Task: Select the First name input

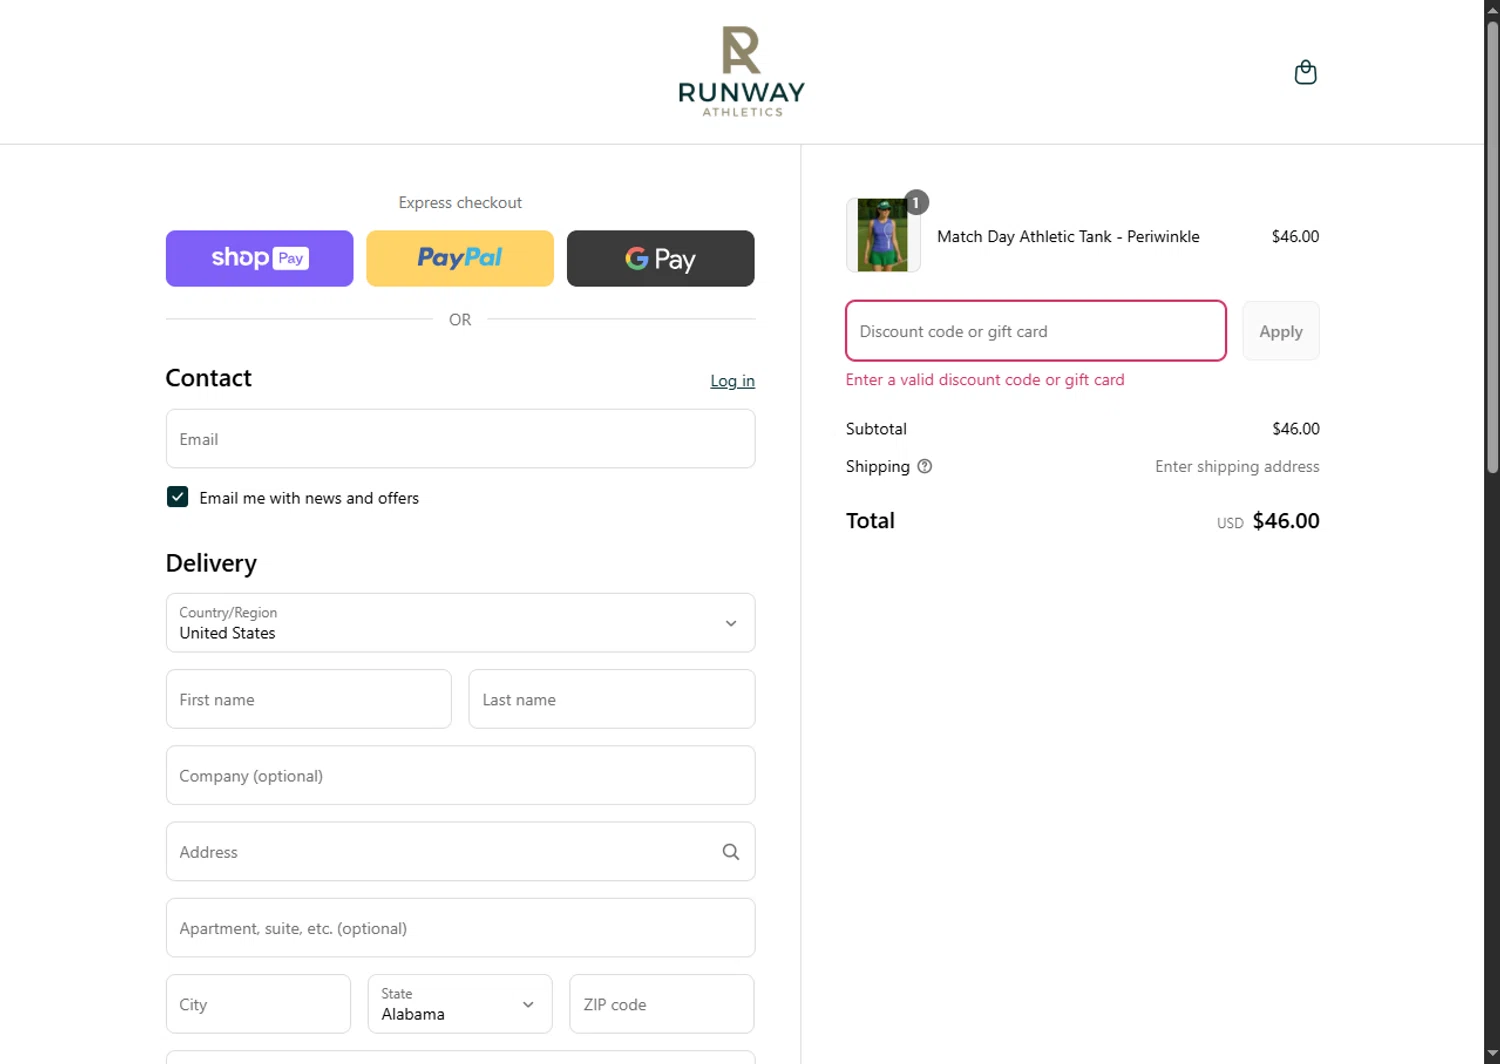Action: click(308, 699)
